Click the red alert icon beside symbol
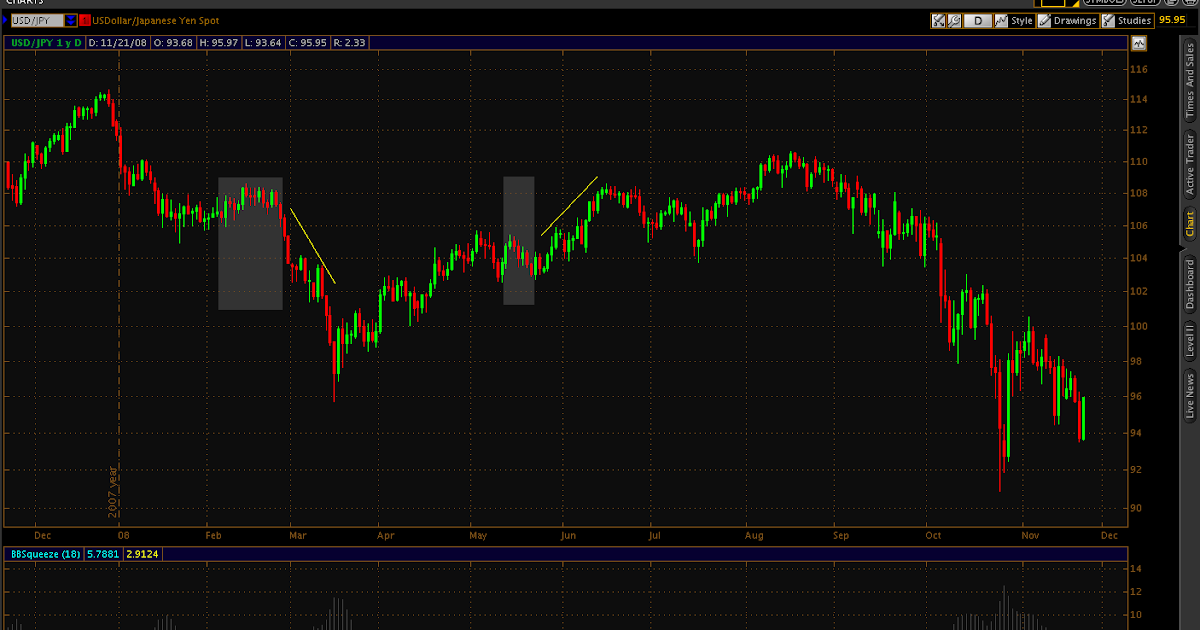The width and height of the screenshot is (1200, 630). point(84,20)
